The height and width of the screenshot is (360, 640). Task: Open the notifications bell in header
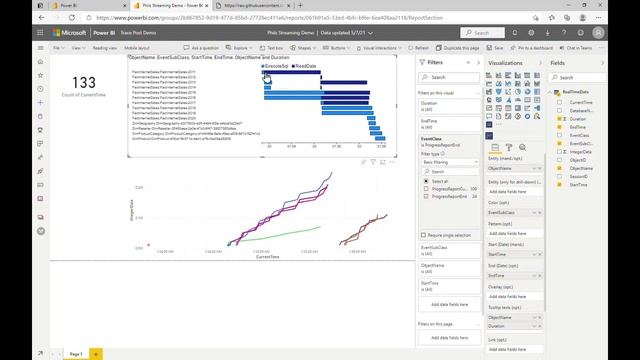(x=515, y=33)
